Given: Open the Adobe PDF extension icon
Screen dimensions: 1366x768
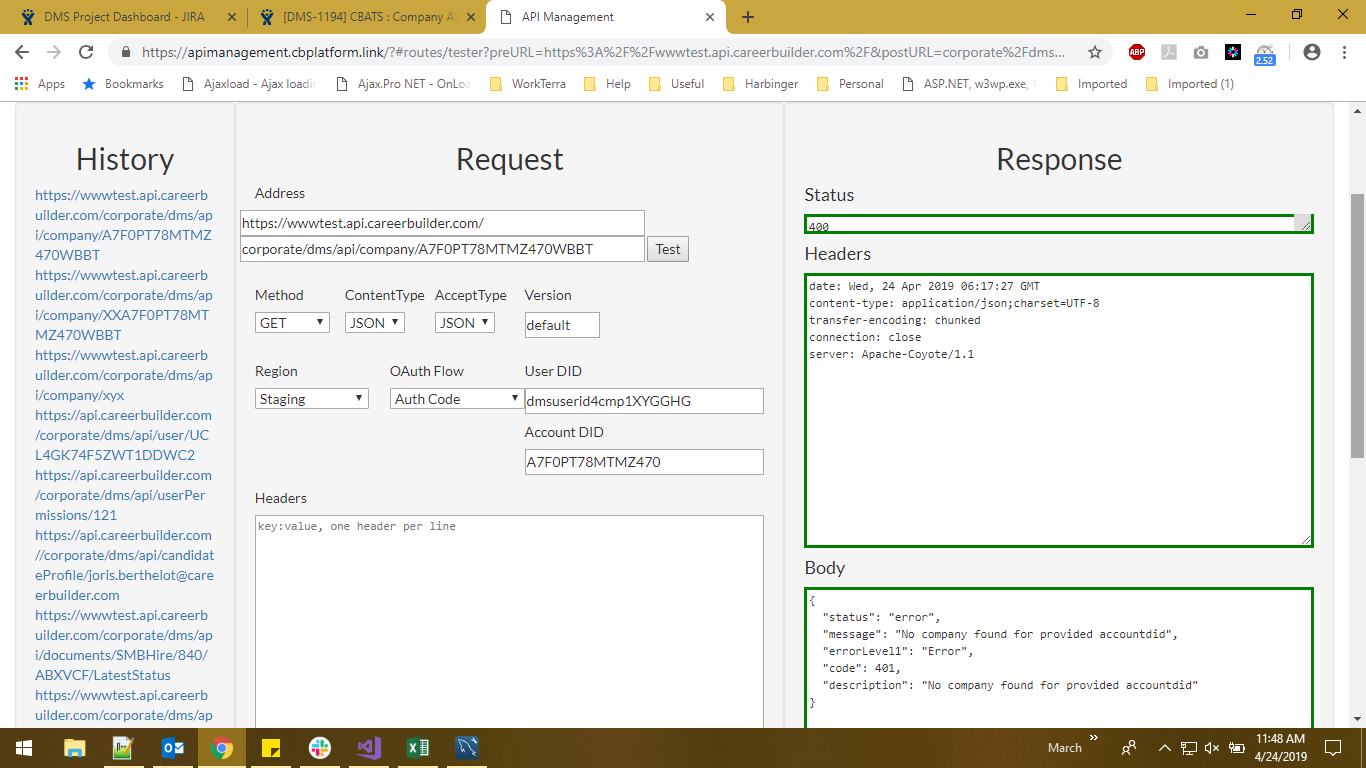Looking at the screenshot, I should click(x=1168, y=52).
